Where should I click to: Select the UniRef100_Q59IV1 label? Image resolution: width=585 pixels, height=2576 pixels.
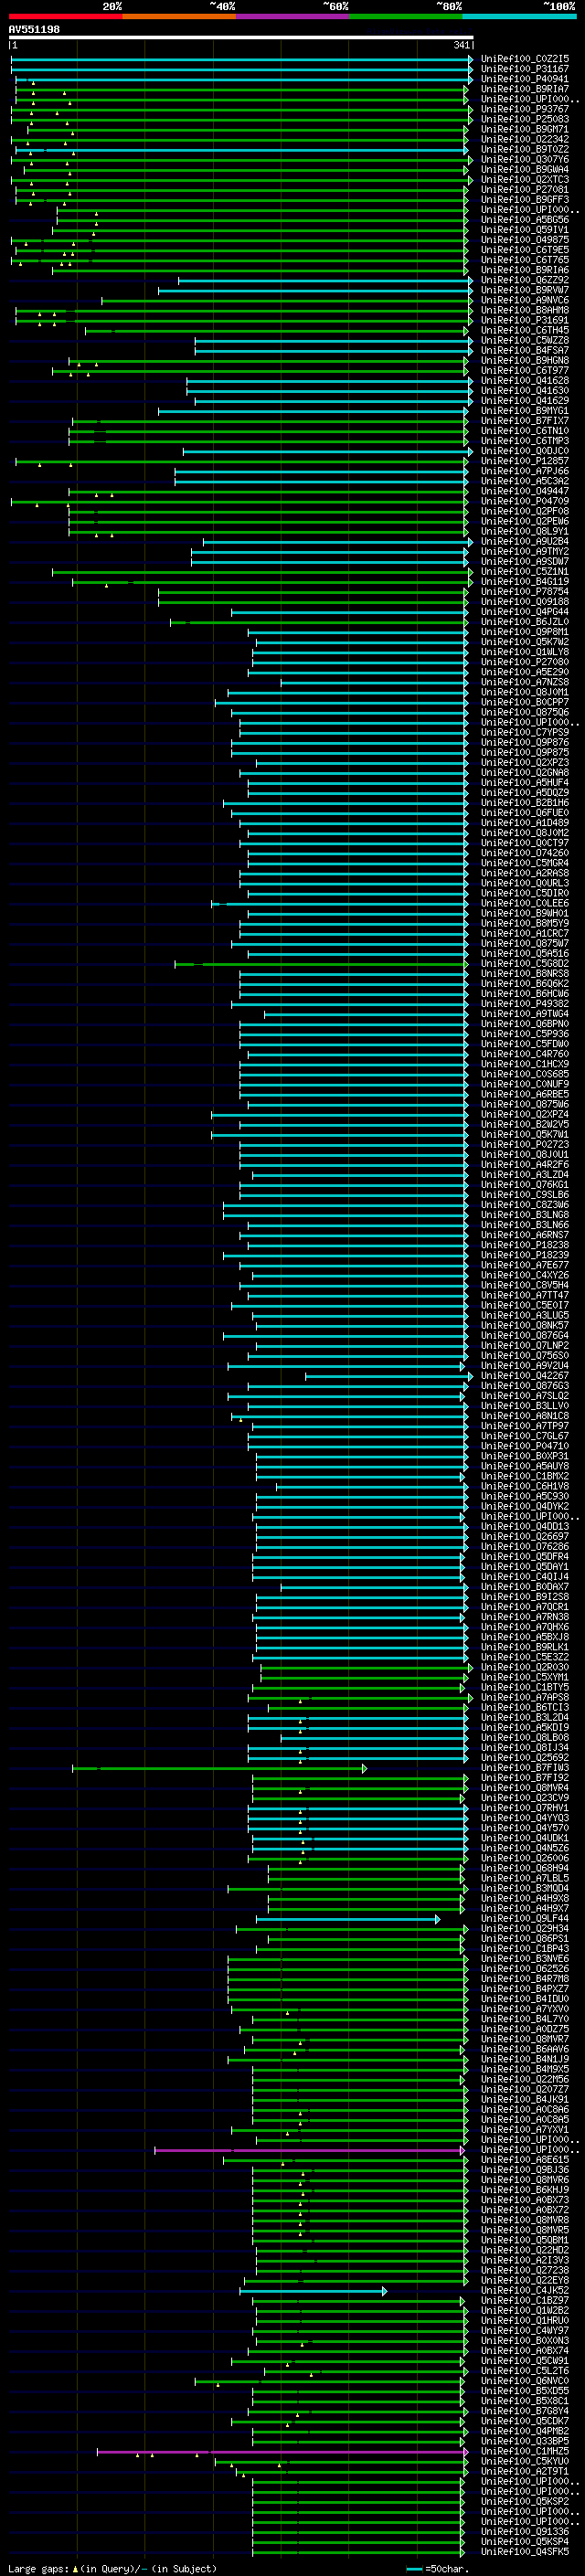[x=525, y=229]
